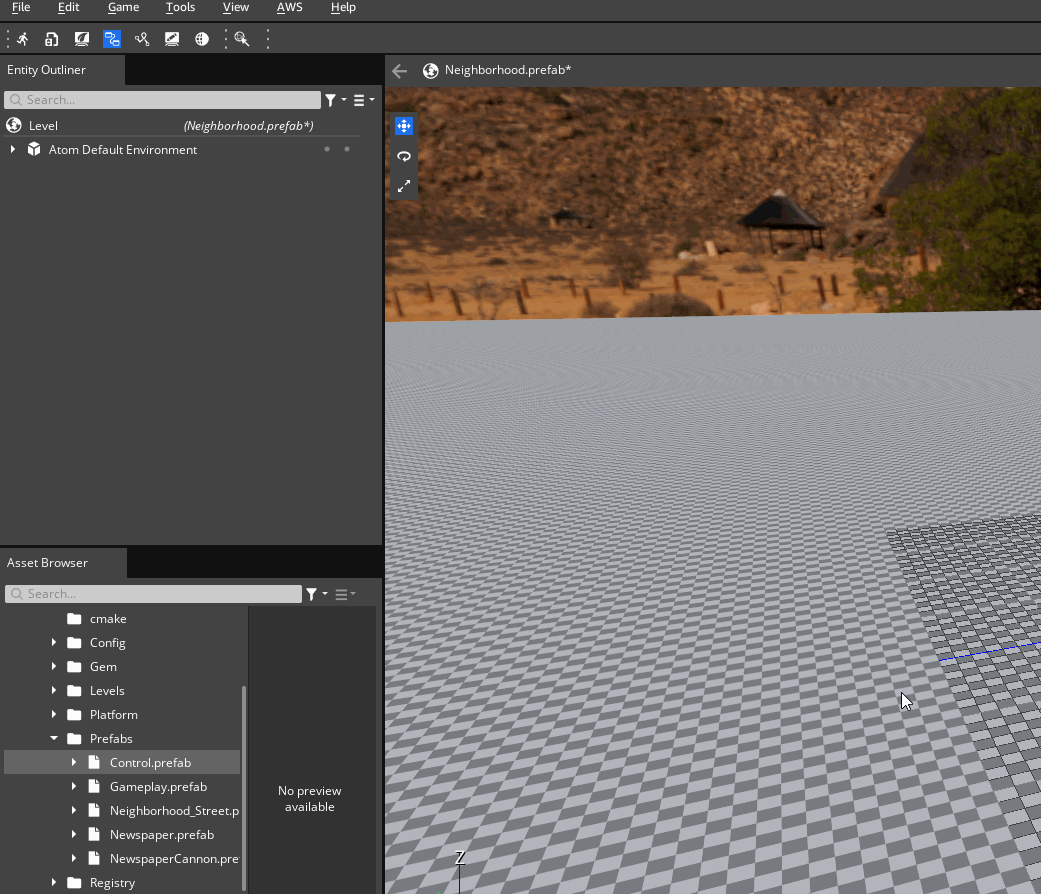Open the Edit menu
The width and height of the screenshot is (1041, 894).
(x=68, y=7)
